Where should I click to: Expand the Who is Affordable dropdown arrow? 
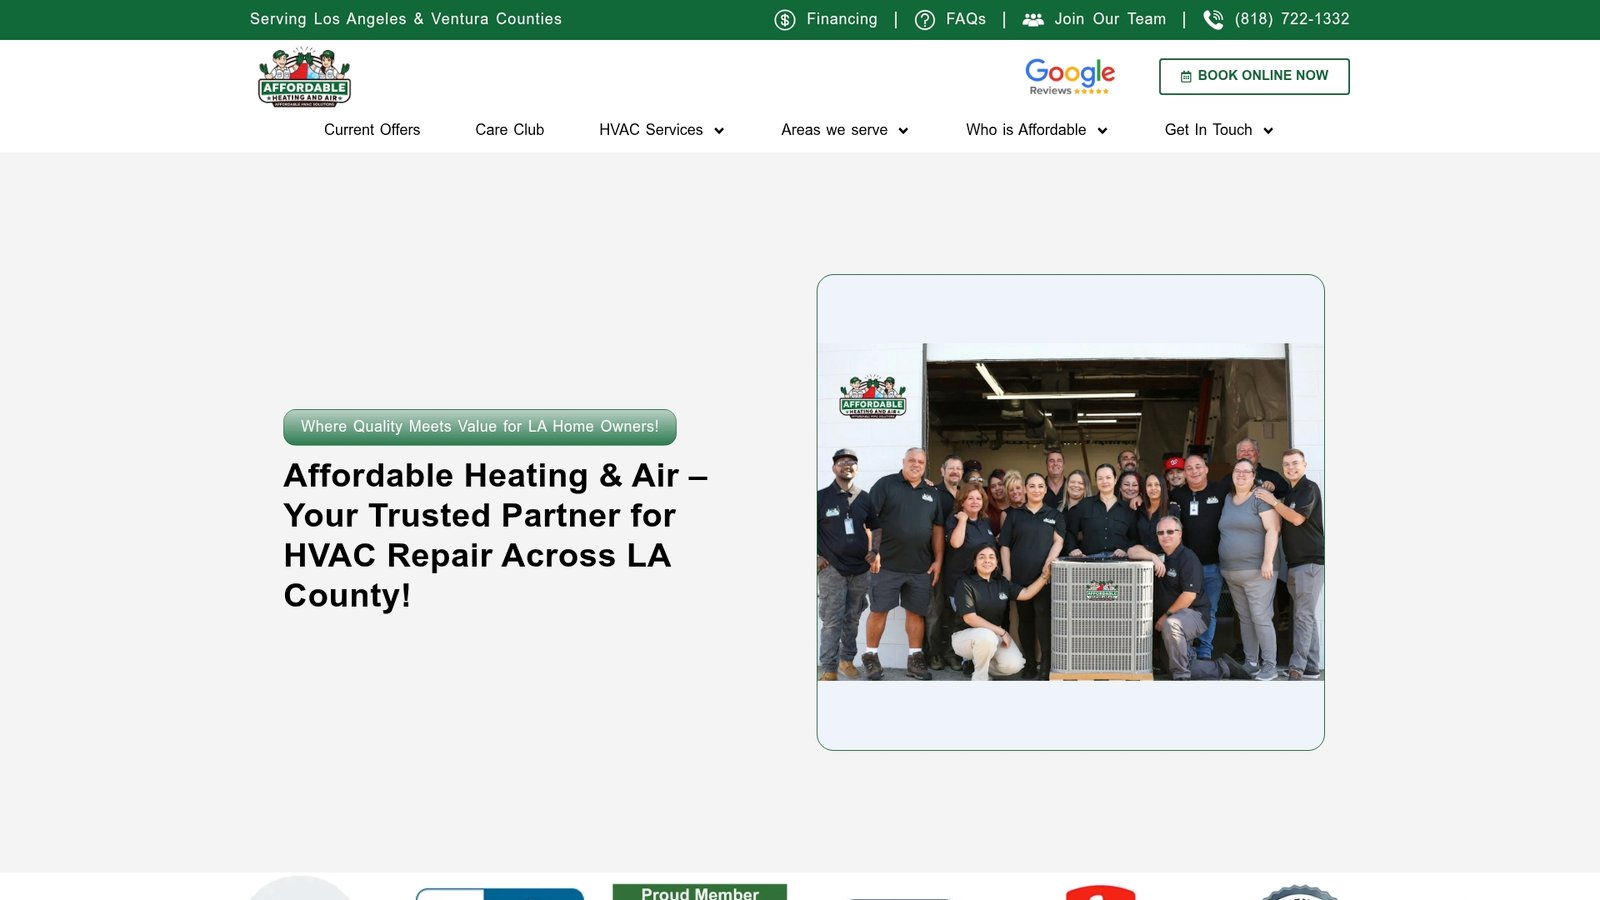[x=1102, y=131]
